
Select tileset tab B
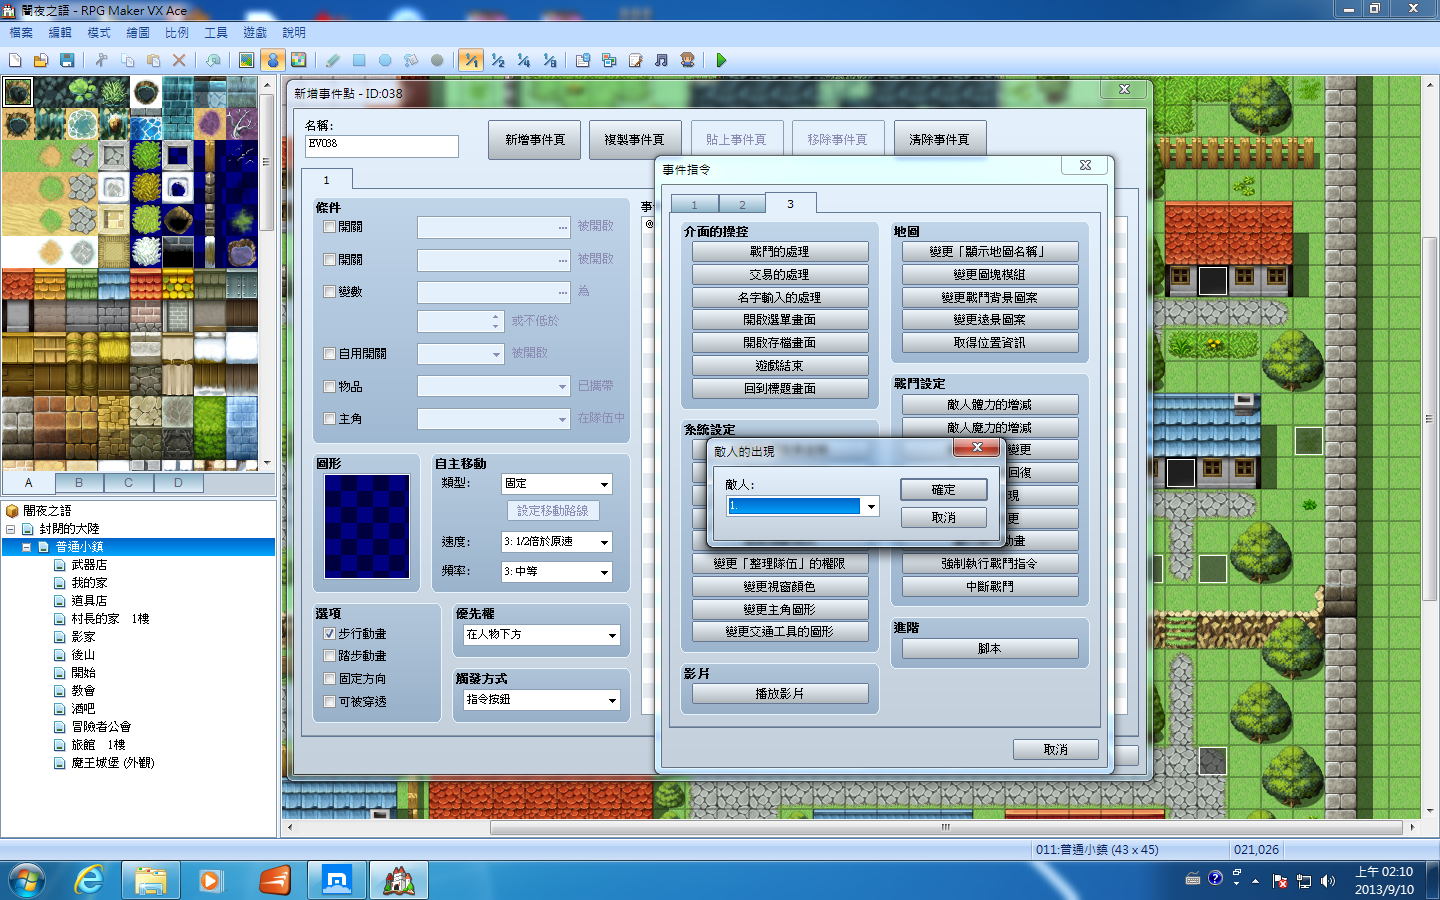pyautogui.click(x=78, y=483)
